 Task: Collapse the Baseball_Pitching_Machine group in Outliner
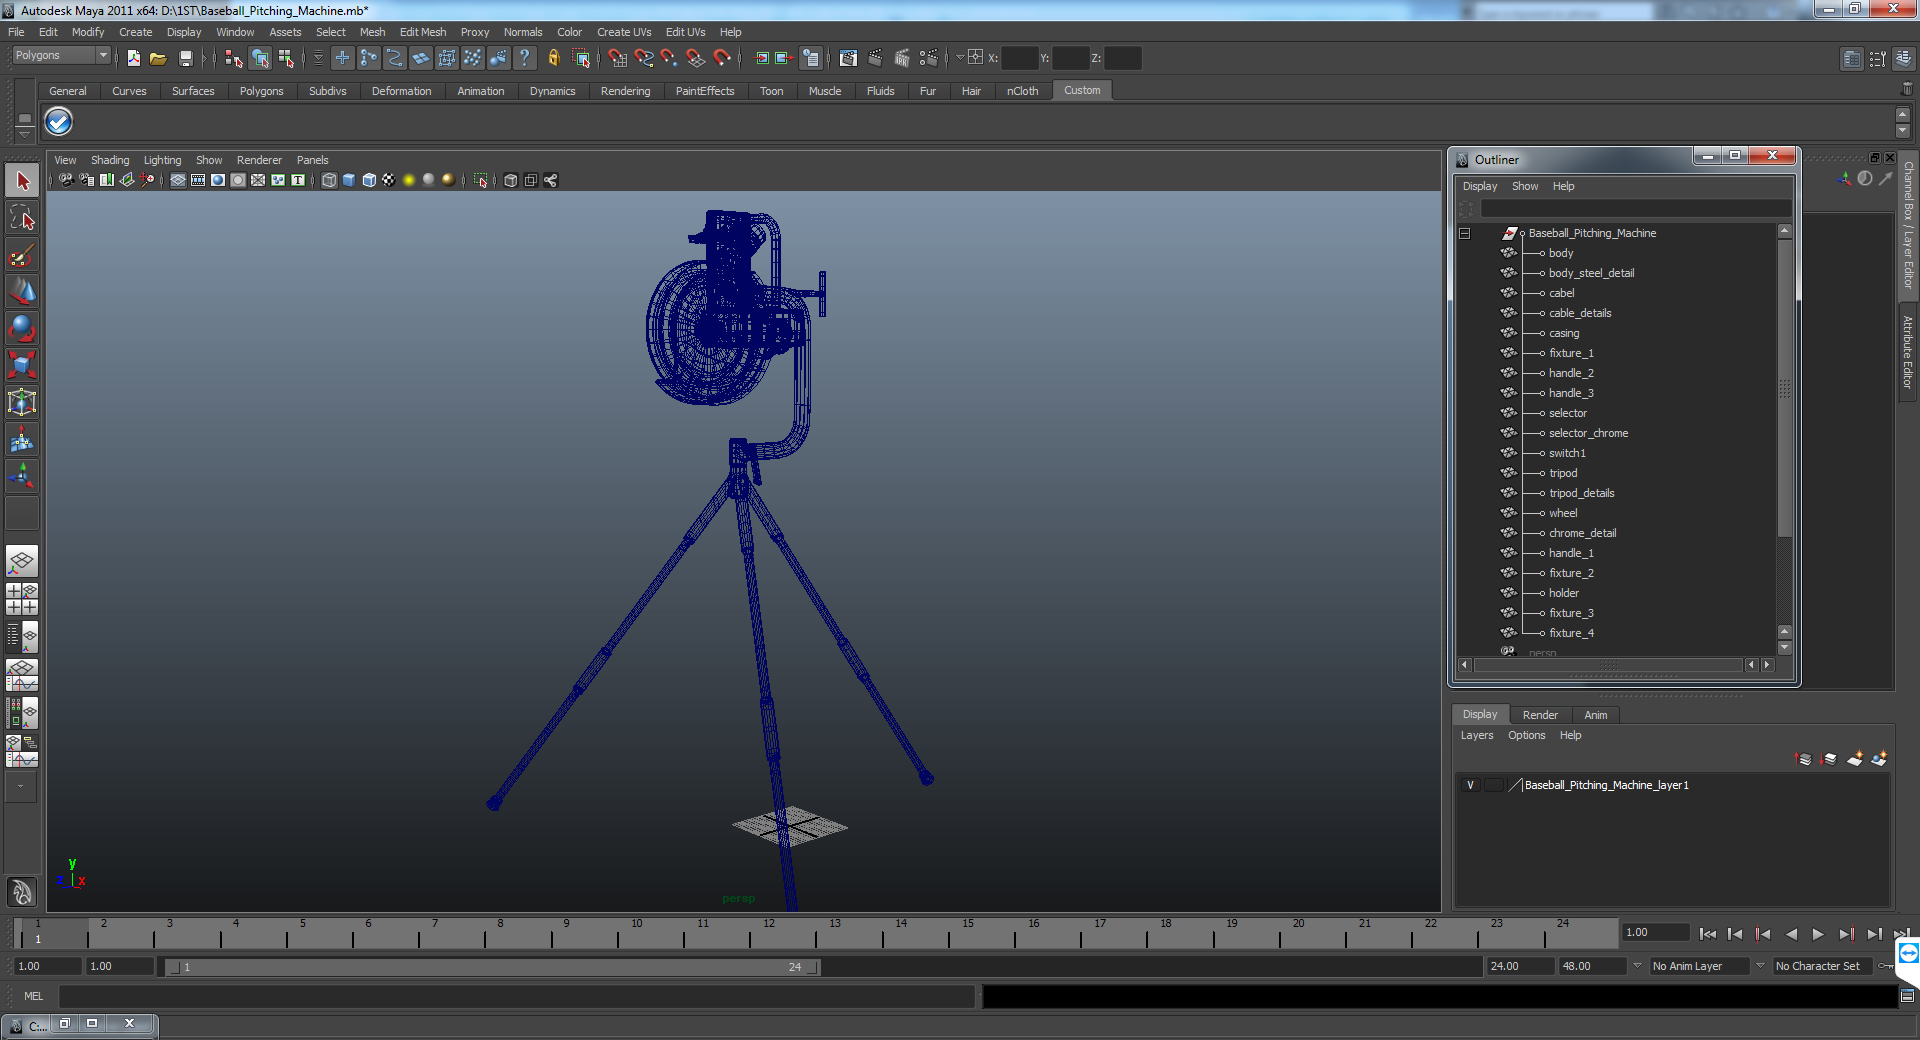1465,233
